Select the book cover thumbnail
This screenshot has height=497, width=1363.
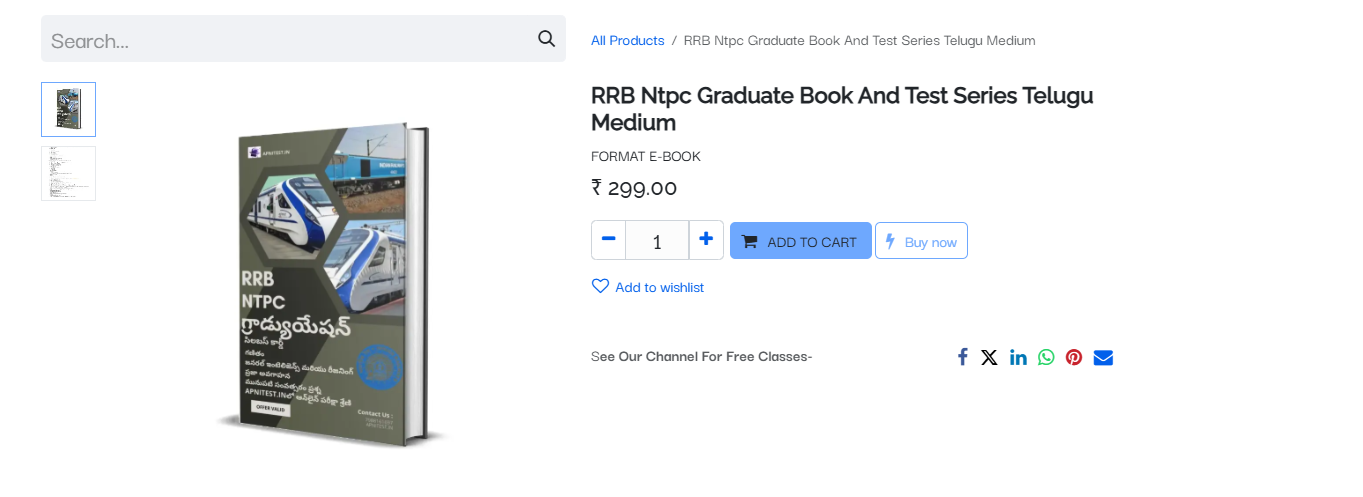[x=68, y=109]
